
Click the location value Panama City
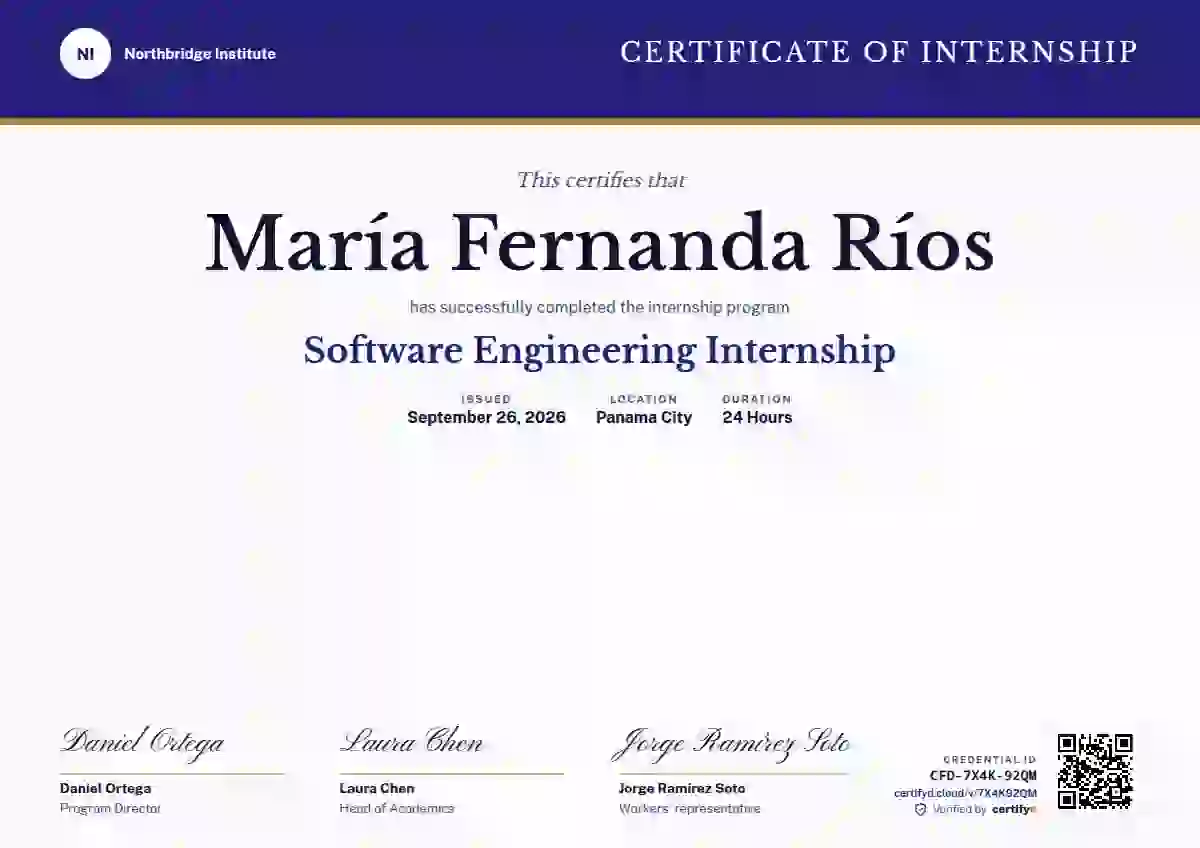click(x=644, y=418)
